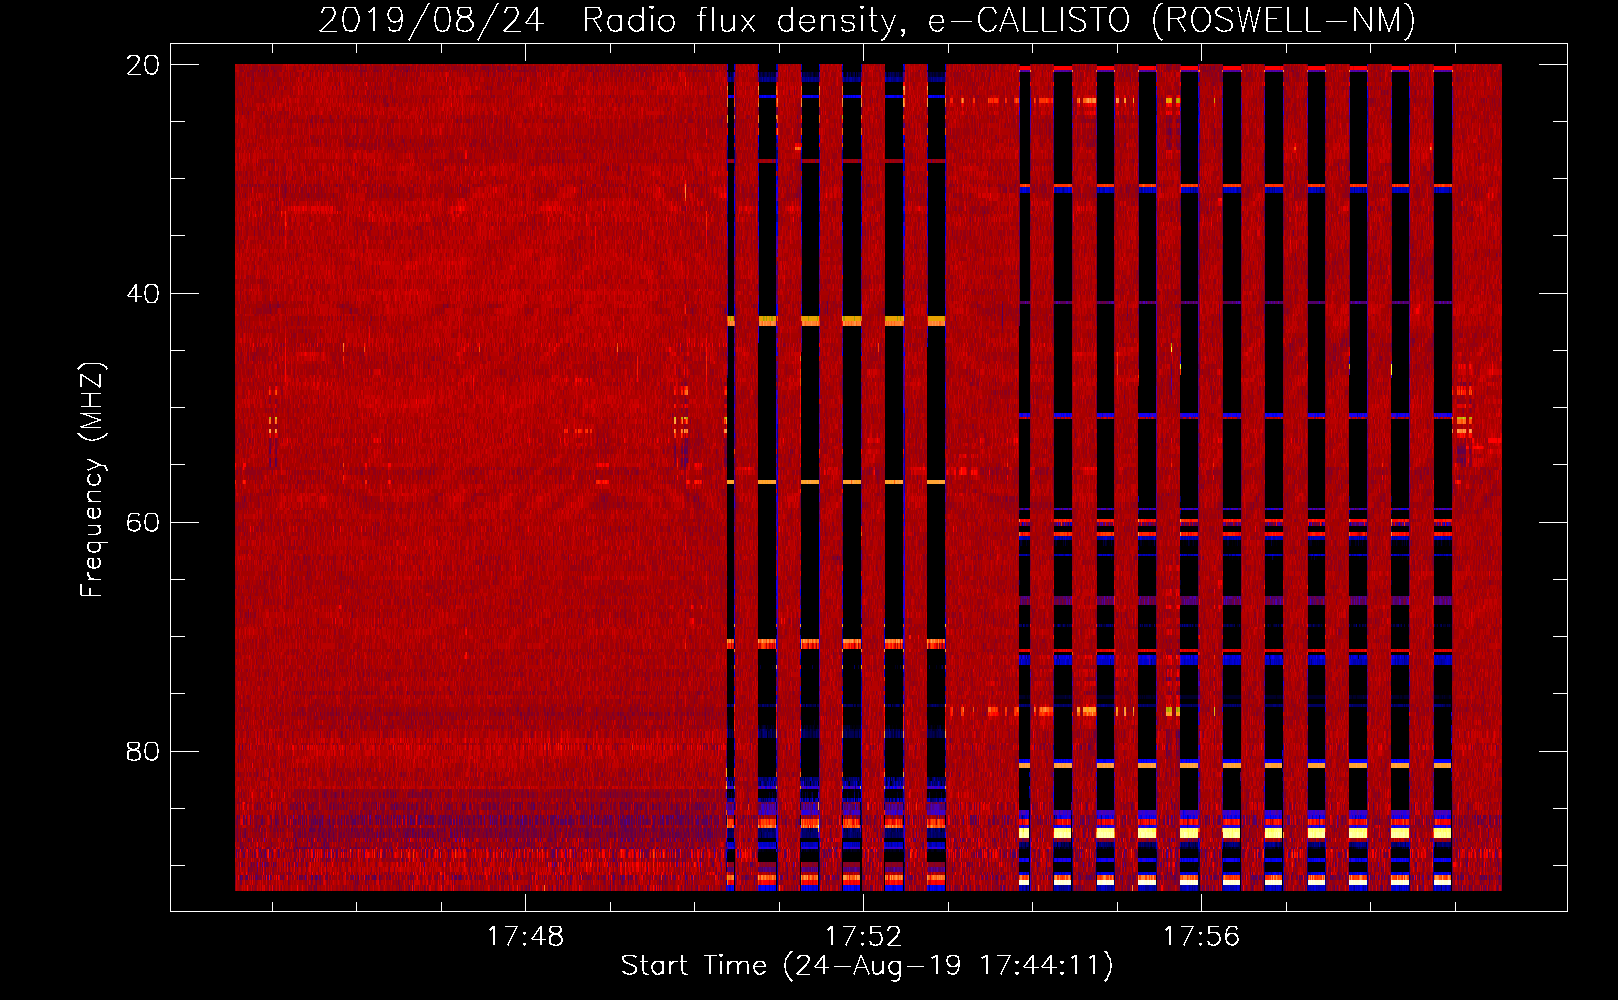The width and height of the screenshot is (1618, 1000).
Task: Select the 17:48 time tick label
Action: pyautogui.click(x=526, y=937)
